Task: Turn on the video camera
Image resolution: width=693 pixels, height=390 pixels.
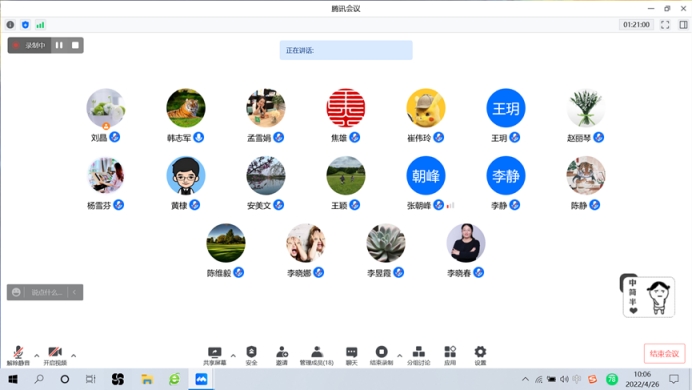Action: click(x=55, y=356)
